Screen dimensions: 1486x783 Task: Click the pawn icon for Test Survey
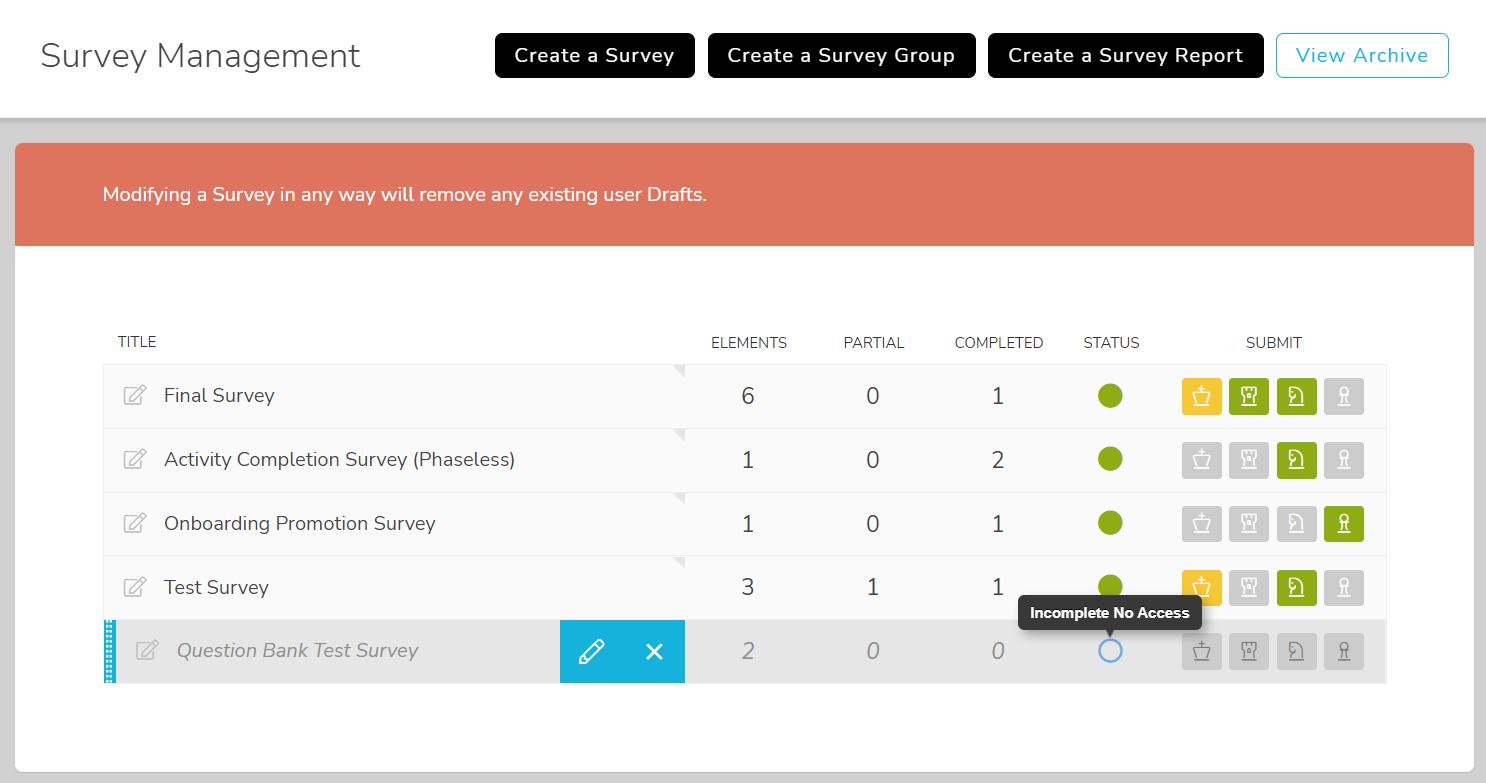tap(1344, 588)
